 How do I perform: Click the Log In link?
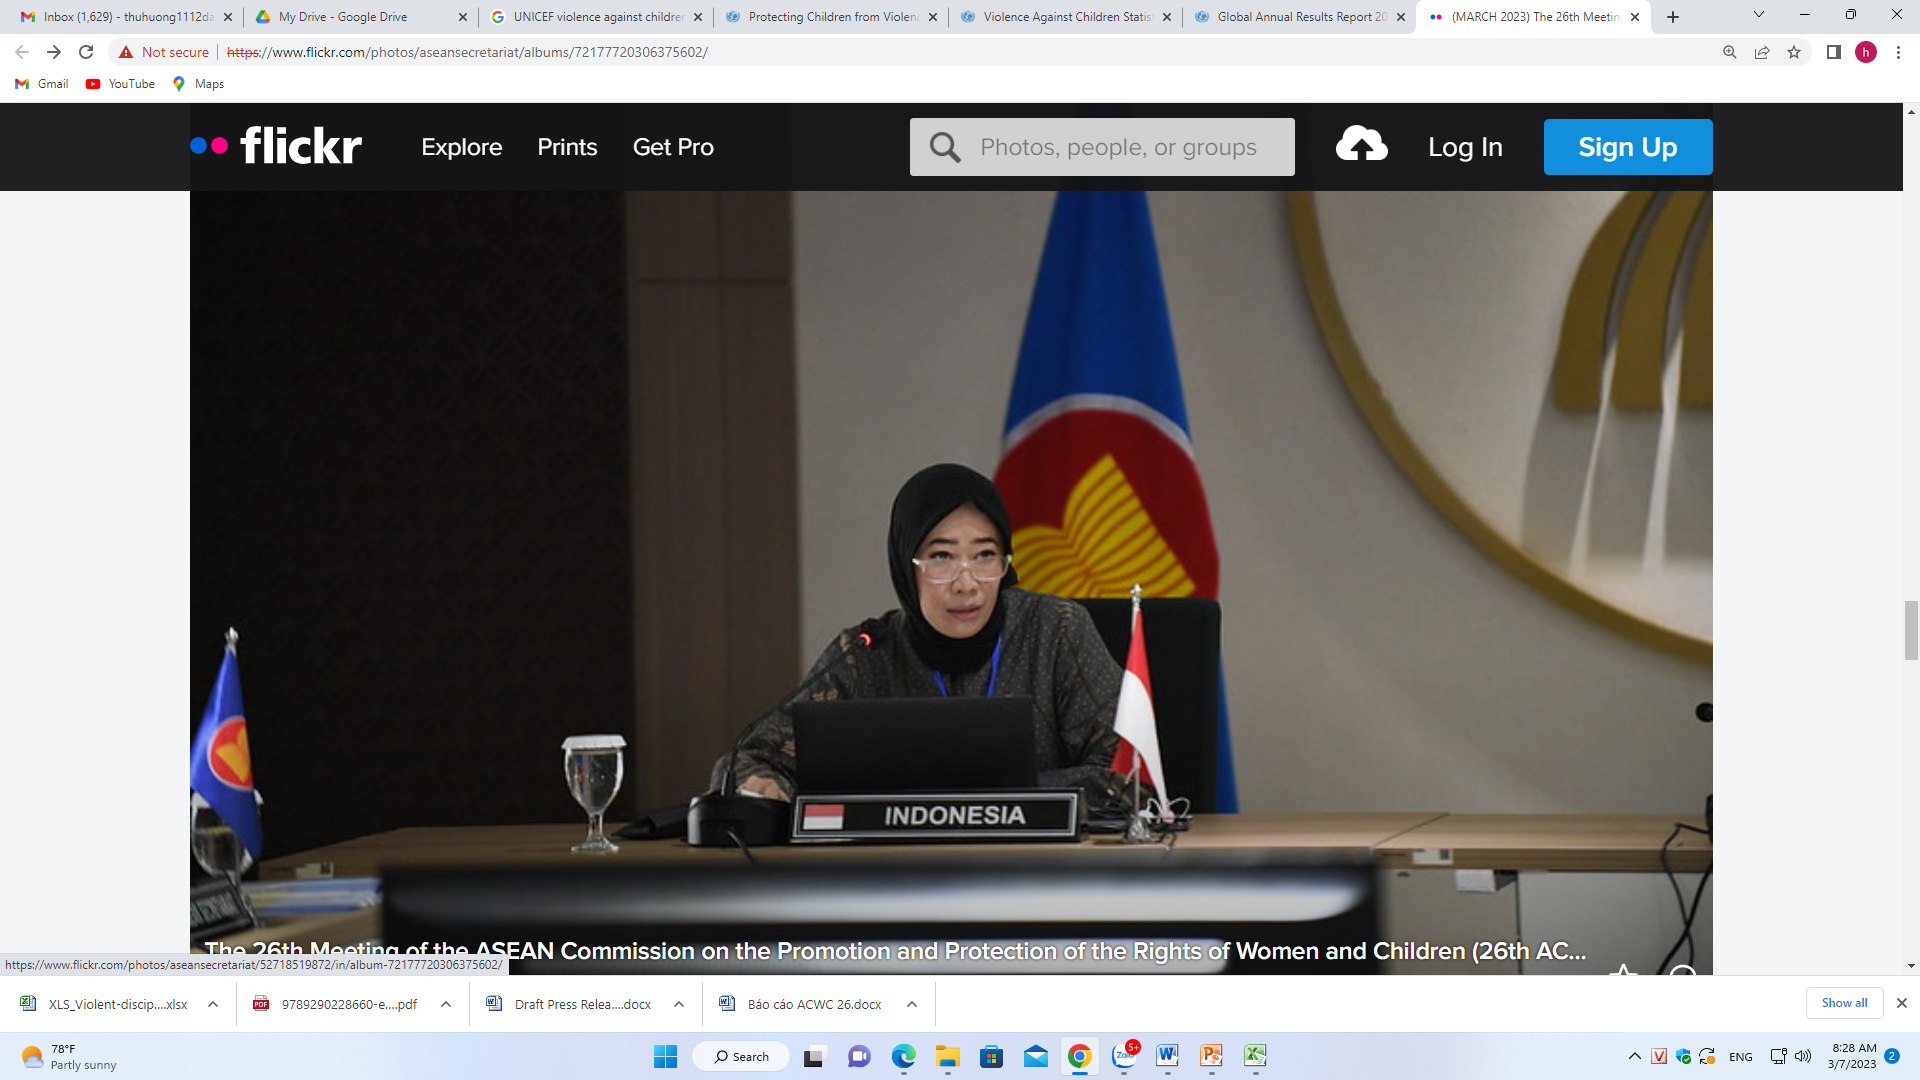click(x=1465, y=147)
